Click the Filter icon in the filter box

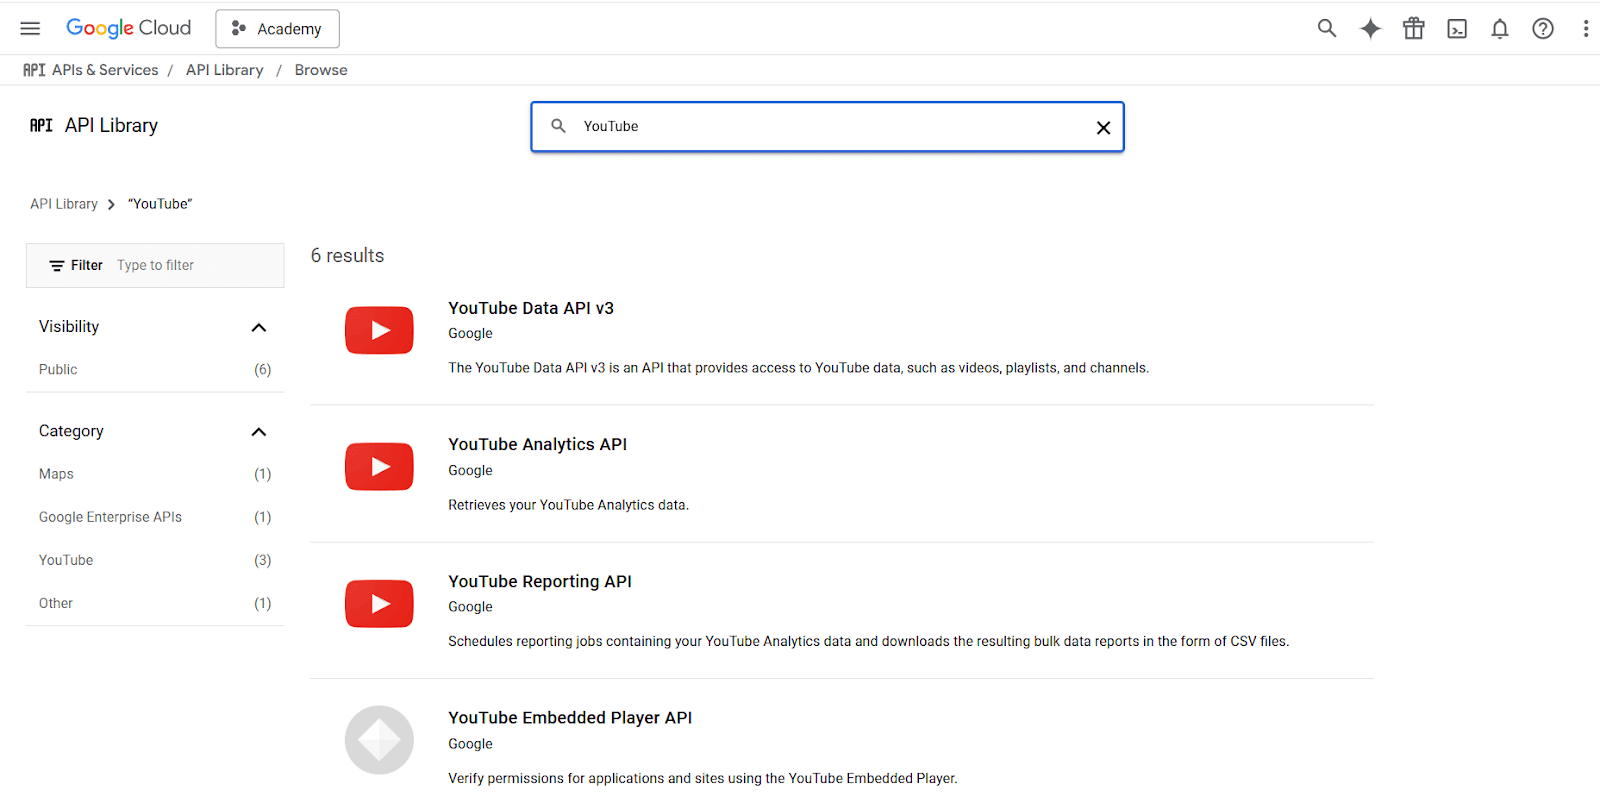point(57,266)
